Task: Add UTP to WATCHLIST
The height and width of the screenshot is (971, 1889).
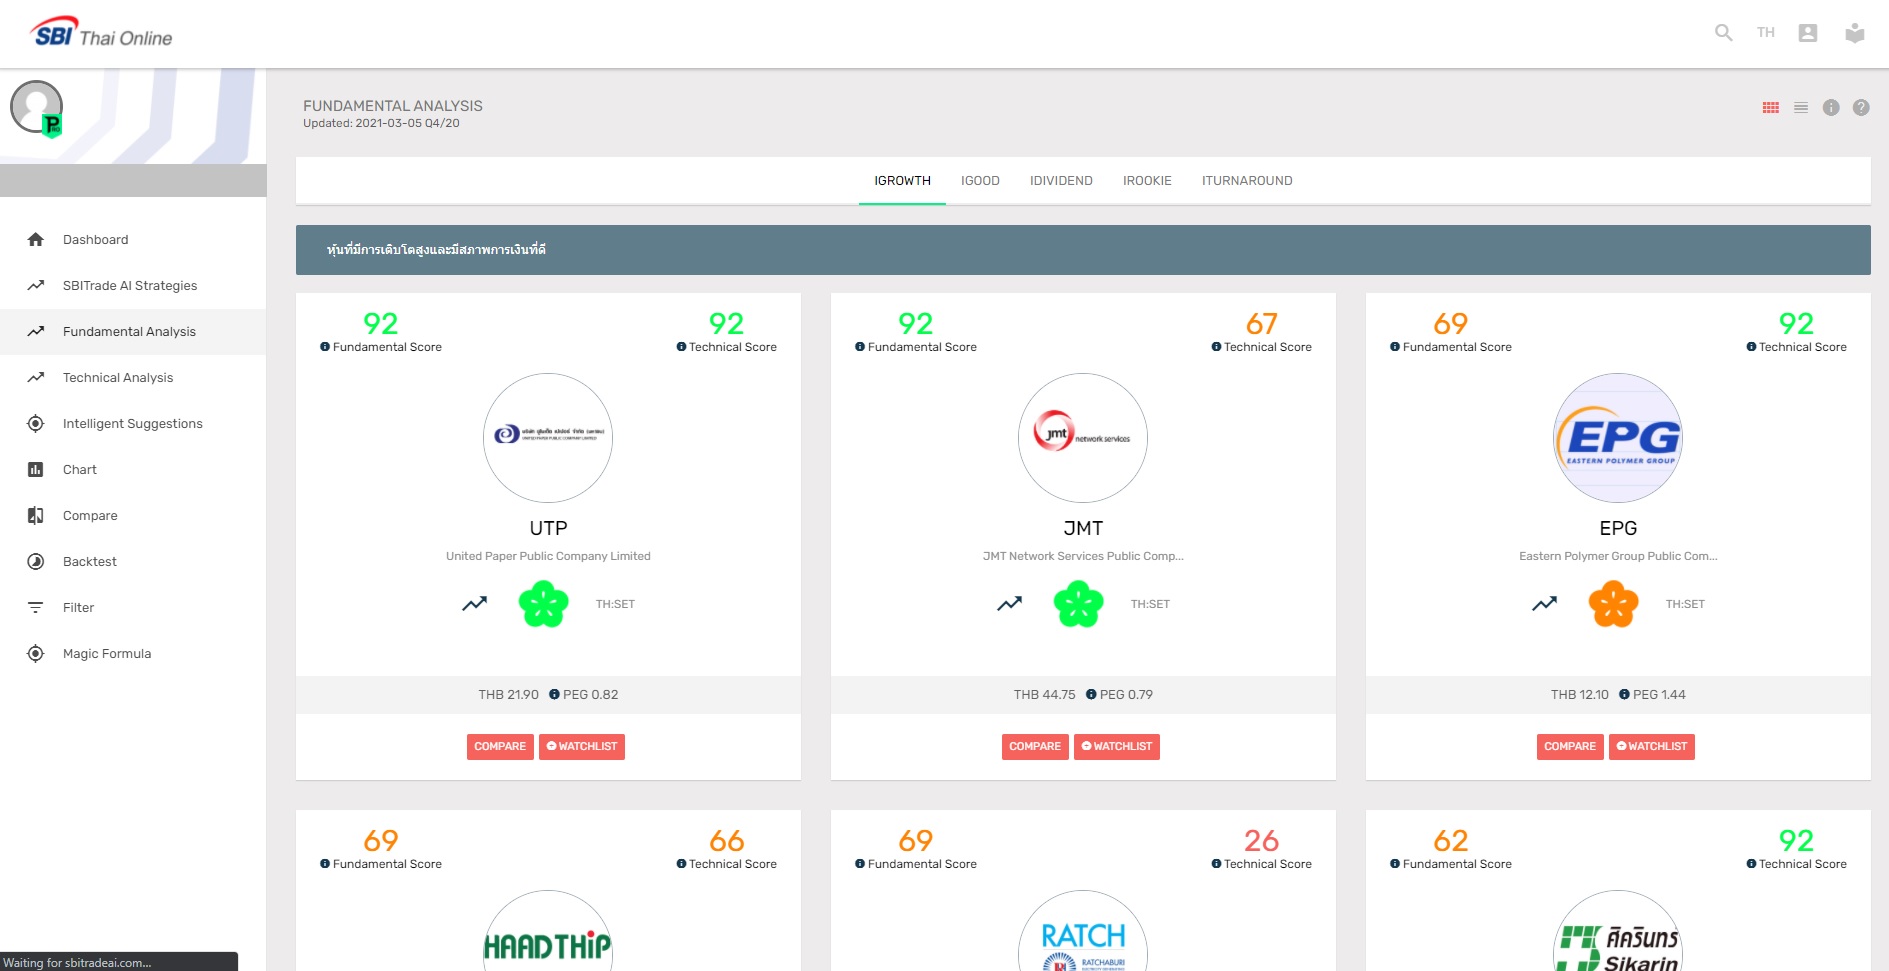Action: tap(582, 747)
